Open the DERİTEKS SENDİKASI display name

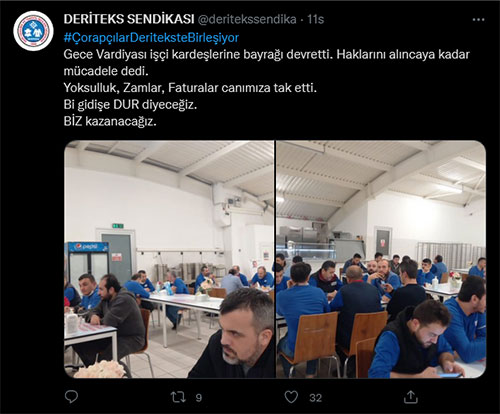click(129, 19)
